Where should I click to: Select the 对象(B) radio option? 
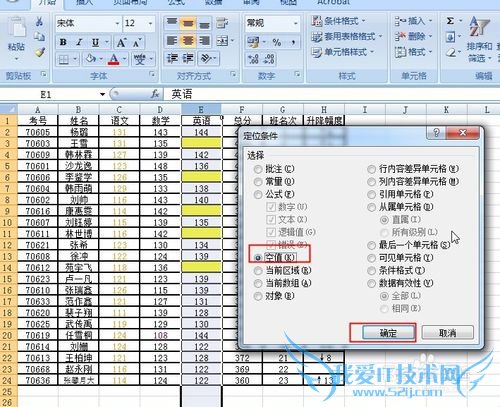coord(258,296)
